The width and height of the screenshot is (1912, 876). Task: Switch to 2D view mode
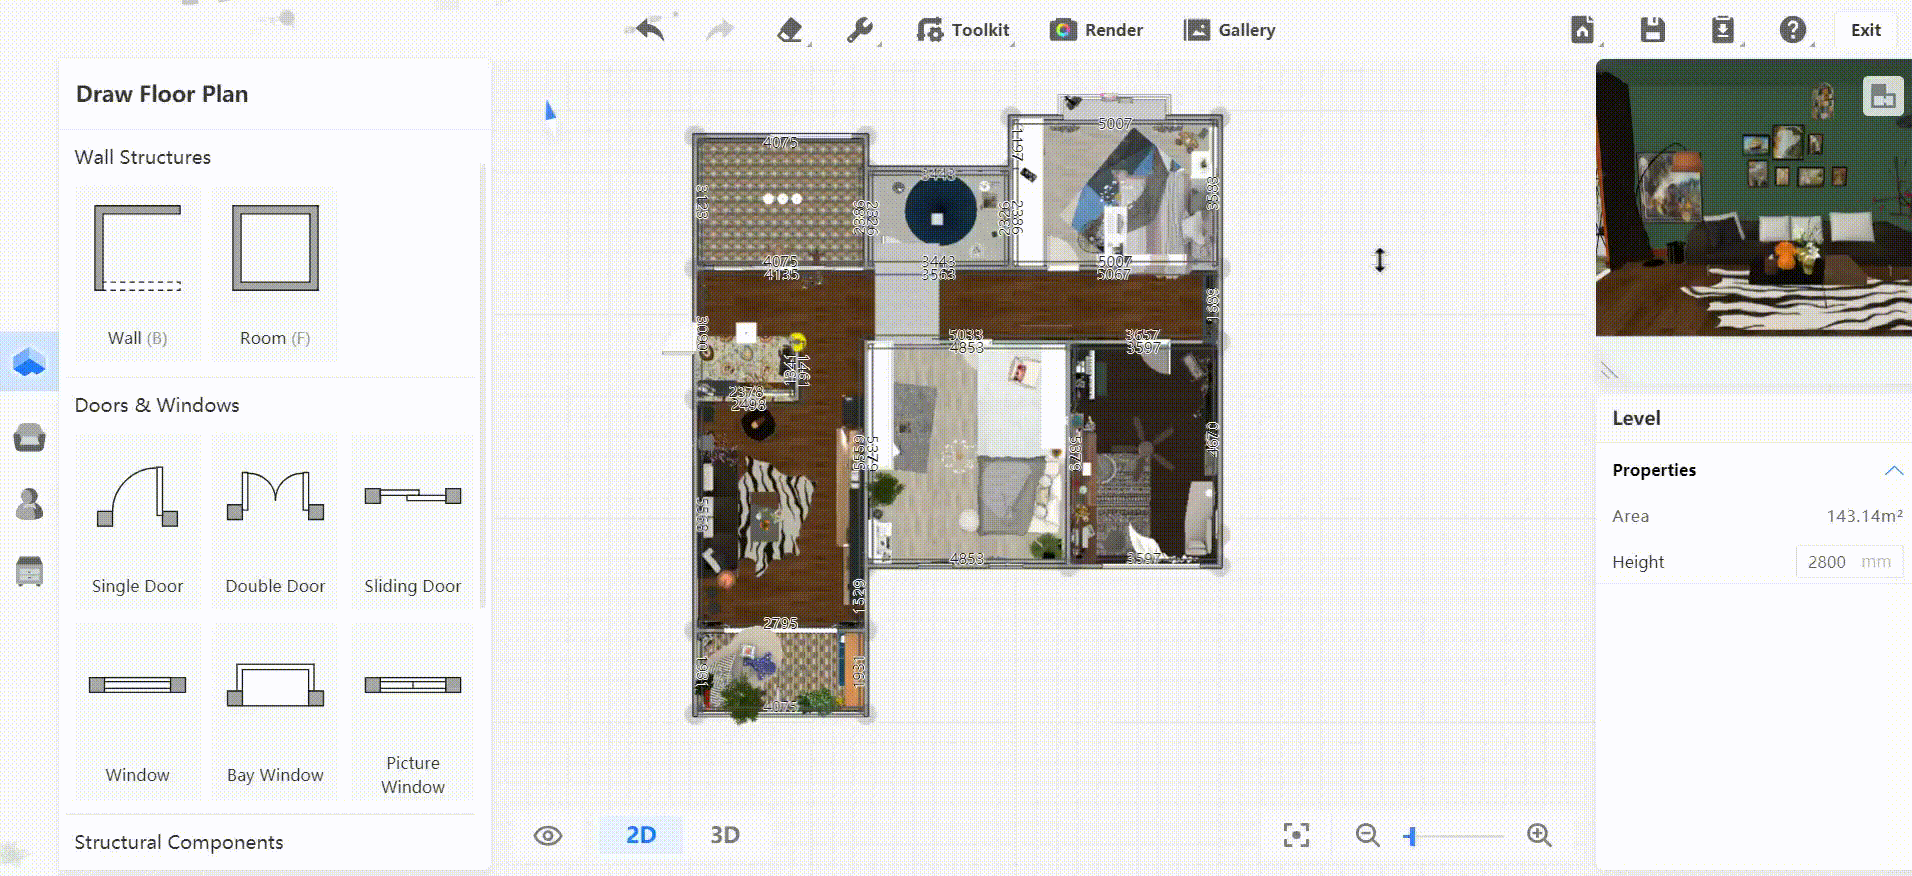point(641,835)
